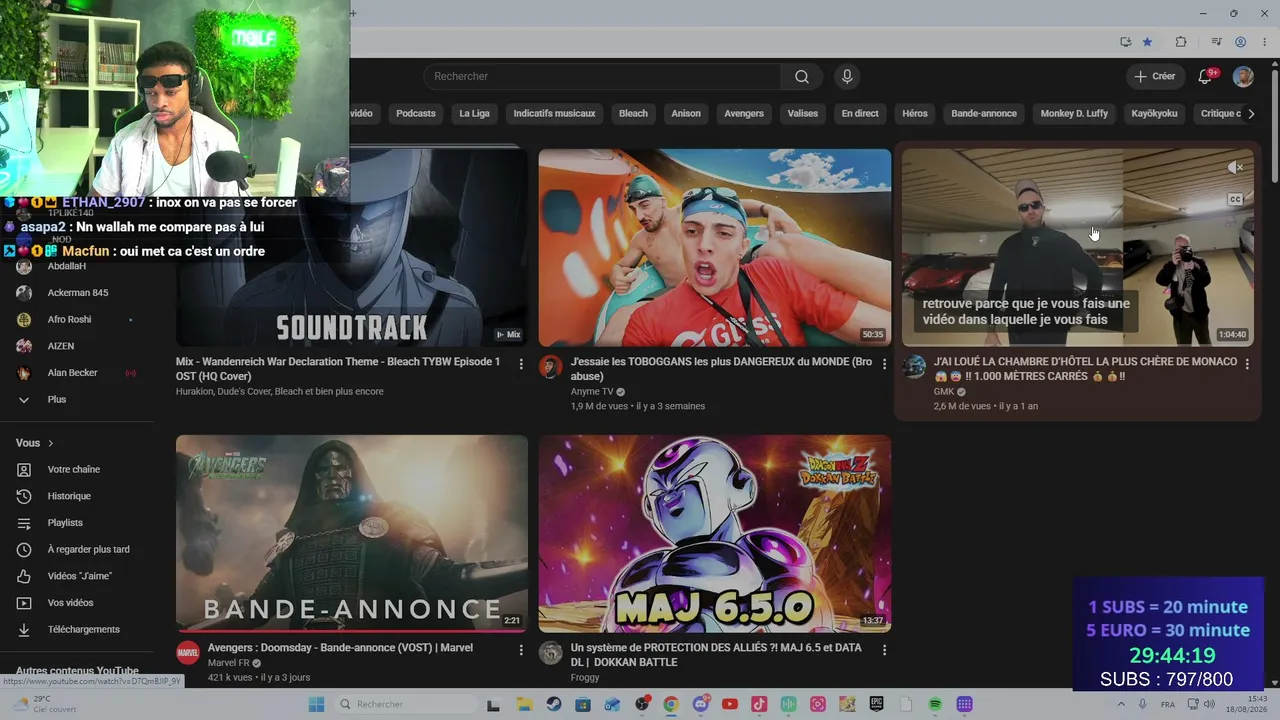The width and height of the screenshot is (1280, 720).
Task: Select the Avengers filter chip
Action: pyautogui.click(x=744, y=113)
